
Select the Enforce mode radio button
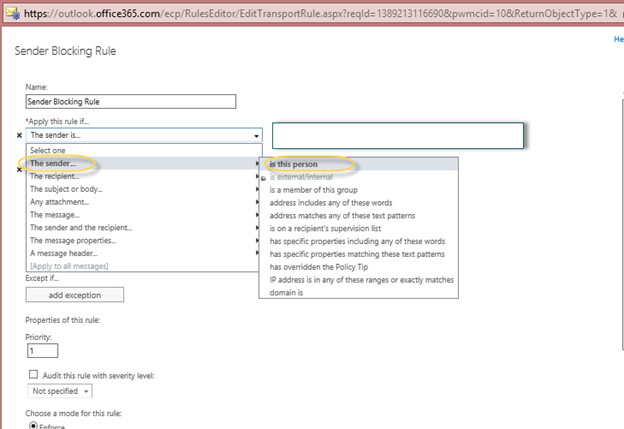pos(33,425)
